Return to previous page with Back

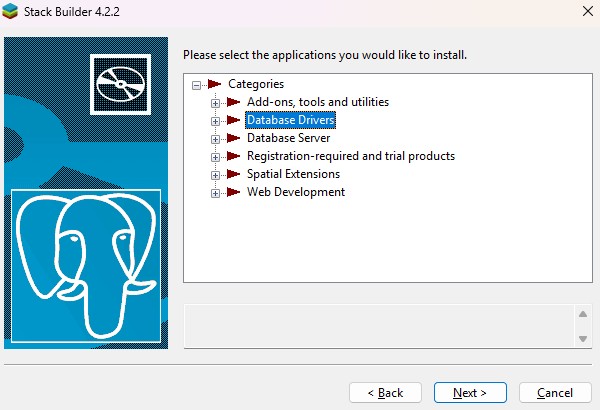[384, 393]
